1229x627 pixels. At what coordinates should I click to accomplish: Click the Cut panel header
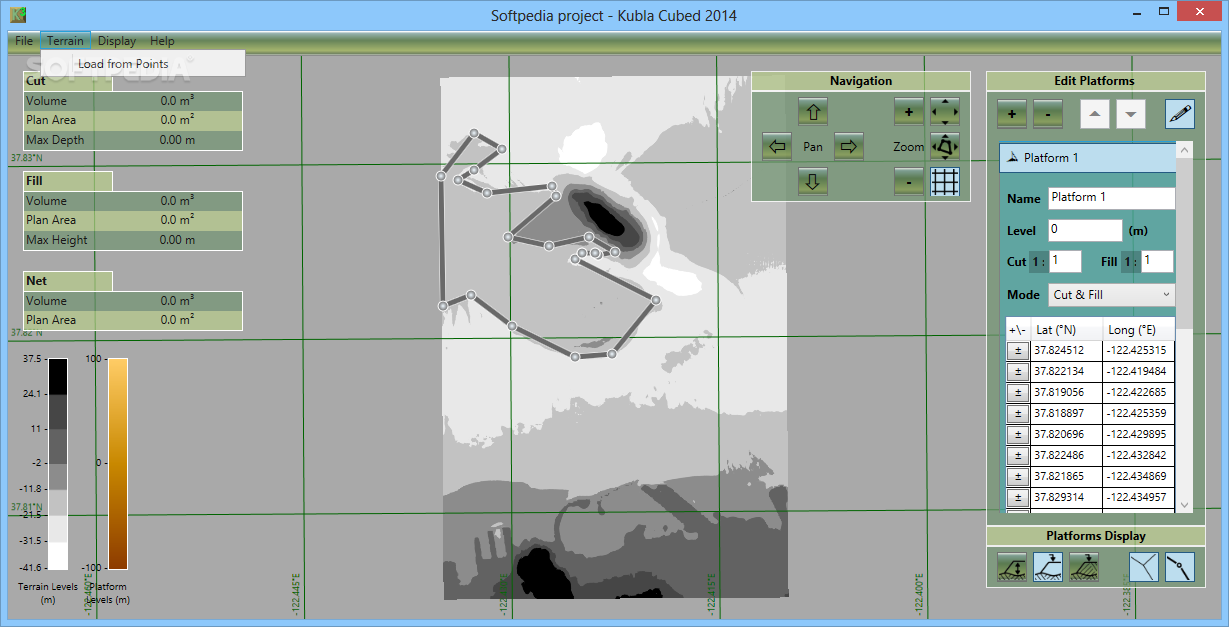[67, 81]
